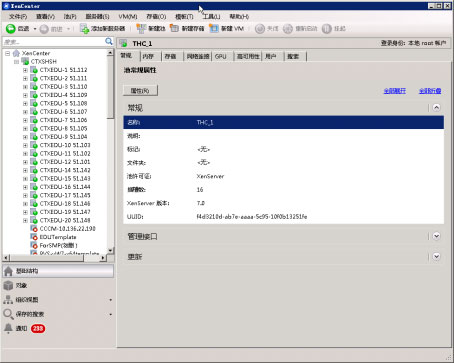454x363 pixels.
Task: Click the green Back arrow icon
Action: pyautogui.click(x=11, y=29)
